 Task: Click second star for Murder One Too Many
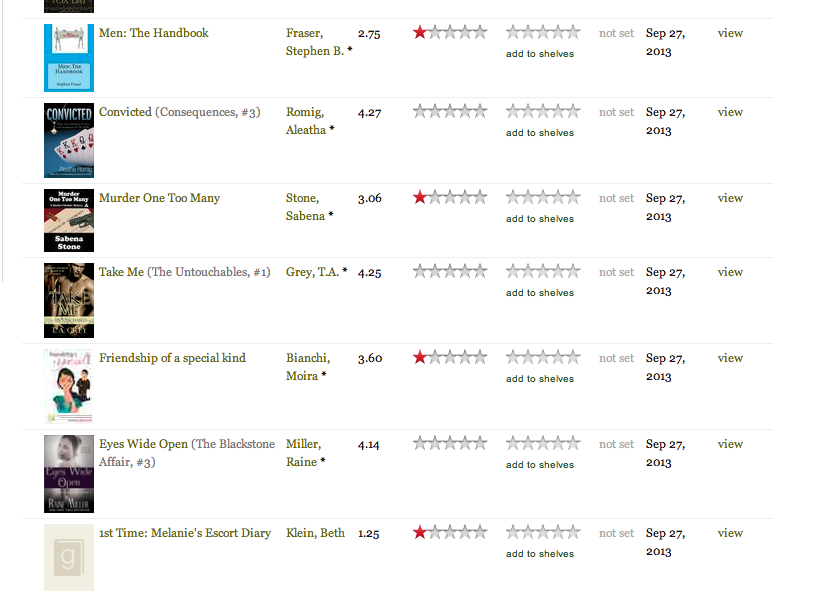pos(435,197)
